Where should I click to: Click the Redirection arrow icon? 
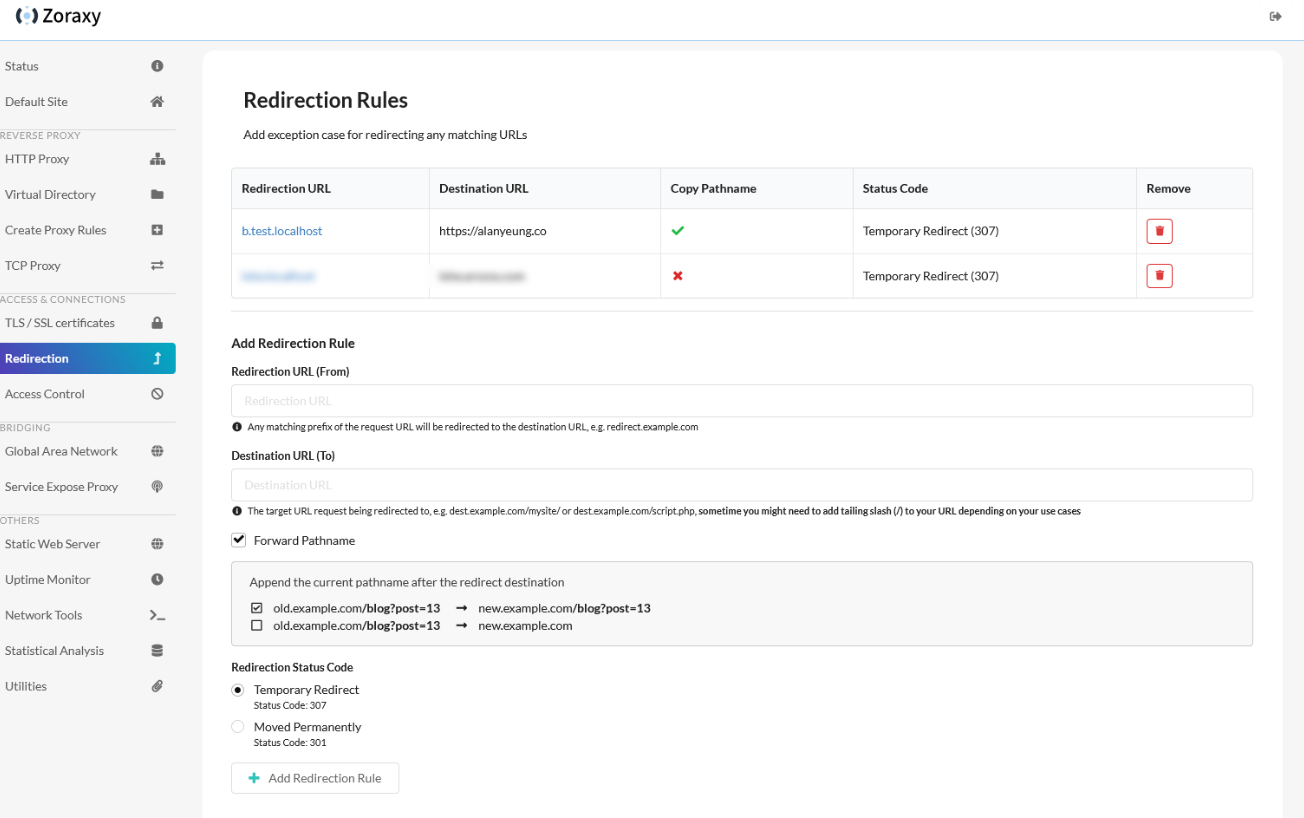tap(157, 359)
